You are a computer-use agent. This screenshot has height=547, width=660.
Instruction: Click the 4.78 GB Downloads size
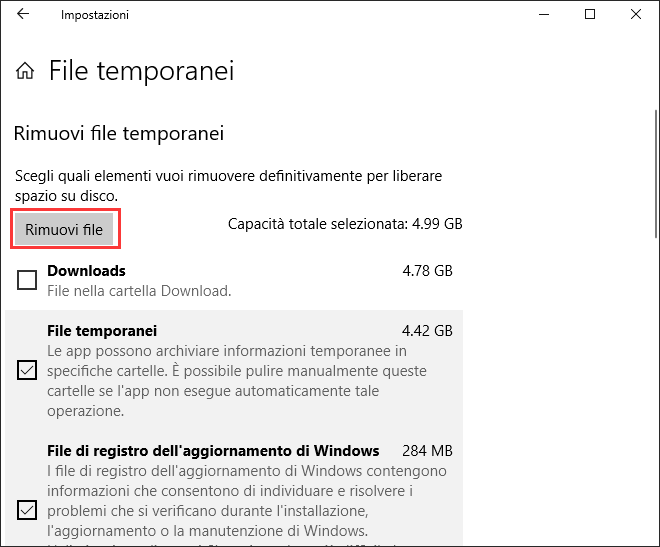(427, 271)
